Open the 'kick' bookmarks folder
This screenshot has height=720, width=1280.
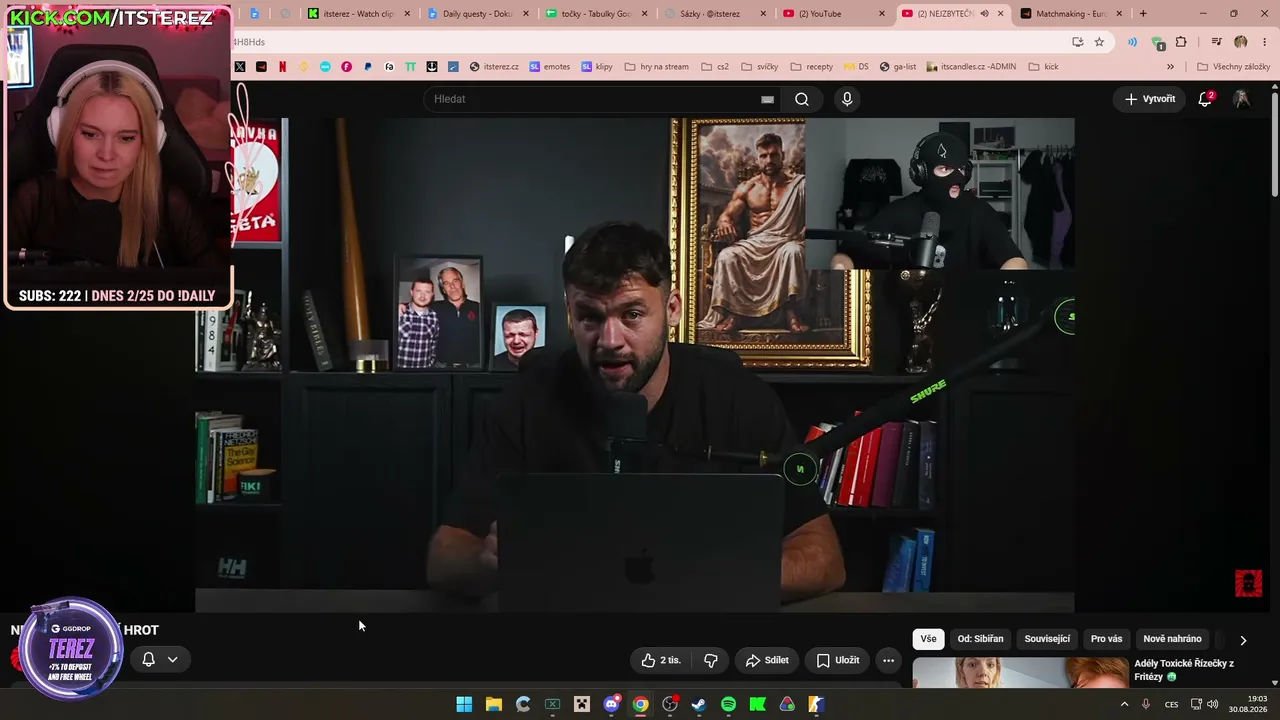point(1043,67)
